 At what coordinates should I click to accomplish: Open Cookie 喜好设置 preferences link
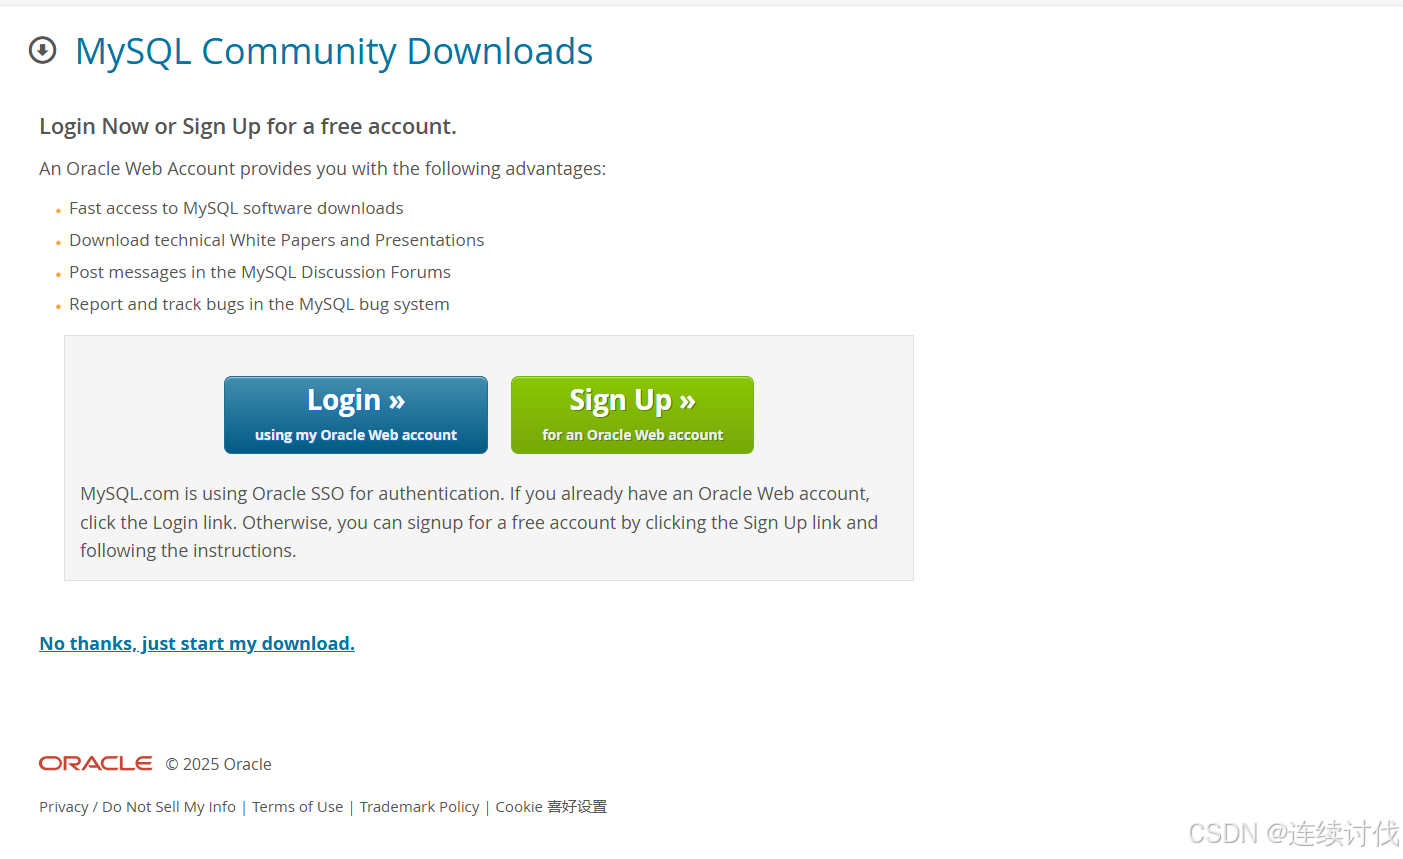click(551, 807)
